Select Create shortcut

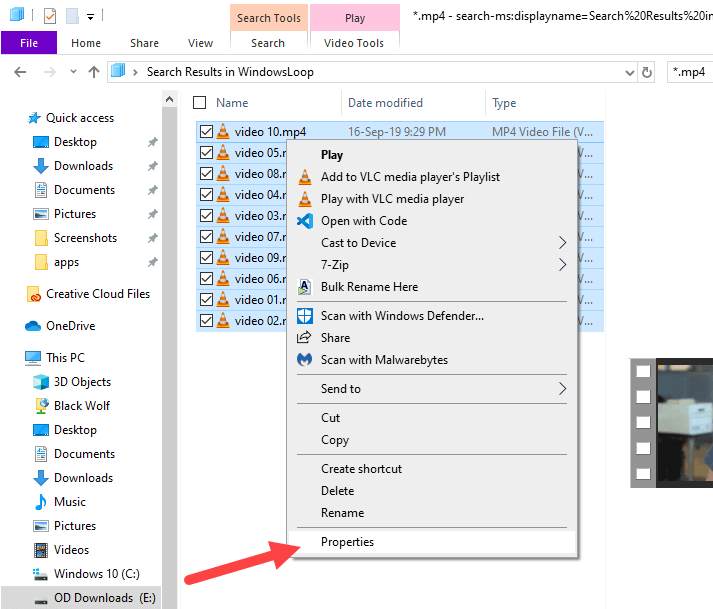click(432, 469)
